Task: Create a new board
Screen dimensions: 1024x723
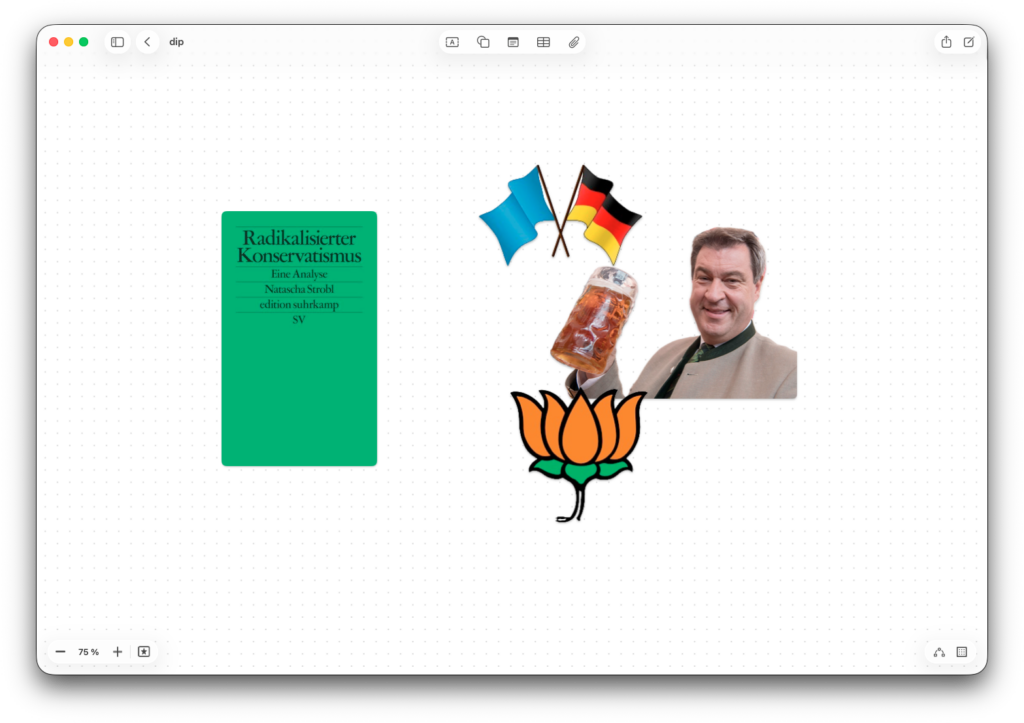Action: pos(969,42)
